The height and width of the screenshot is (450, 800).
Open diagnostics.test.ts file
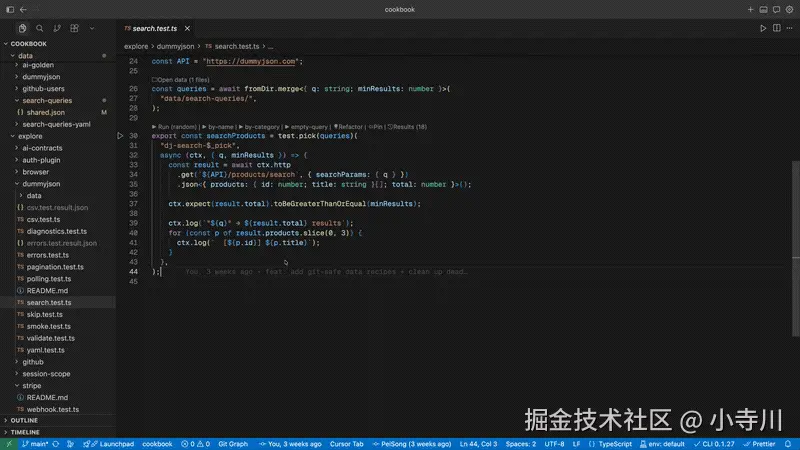tap(57, 231)
